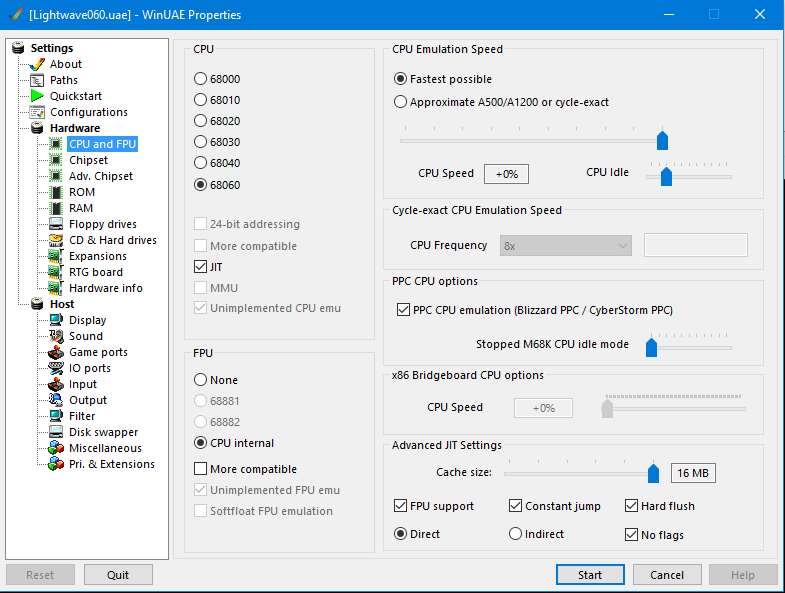Toggle the JIT checkbox

click(x=200, y=267)
